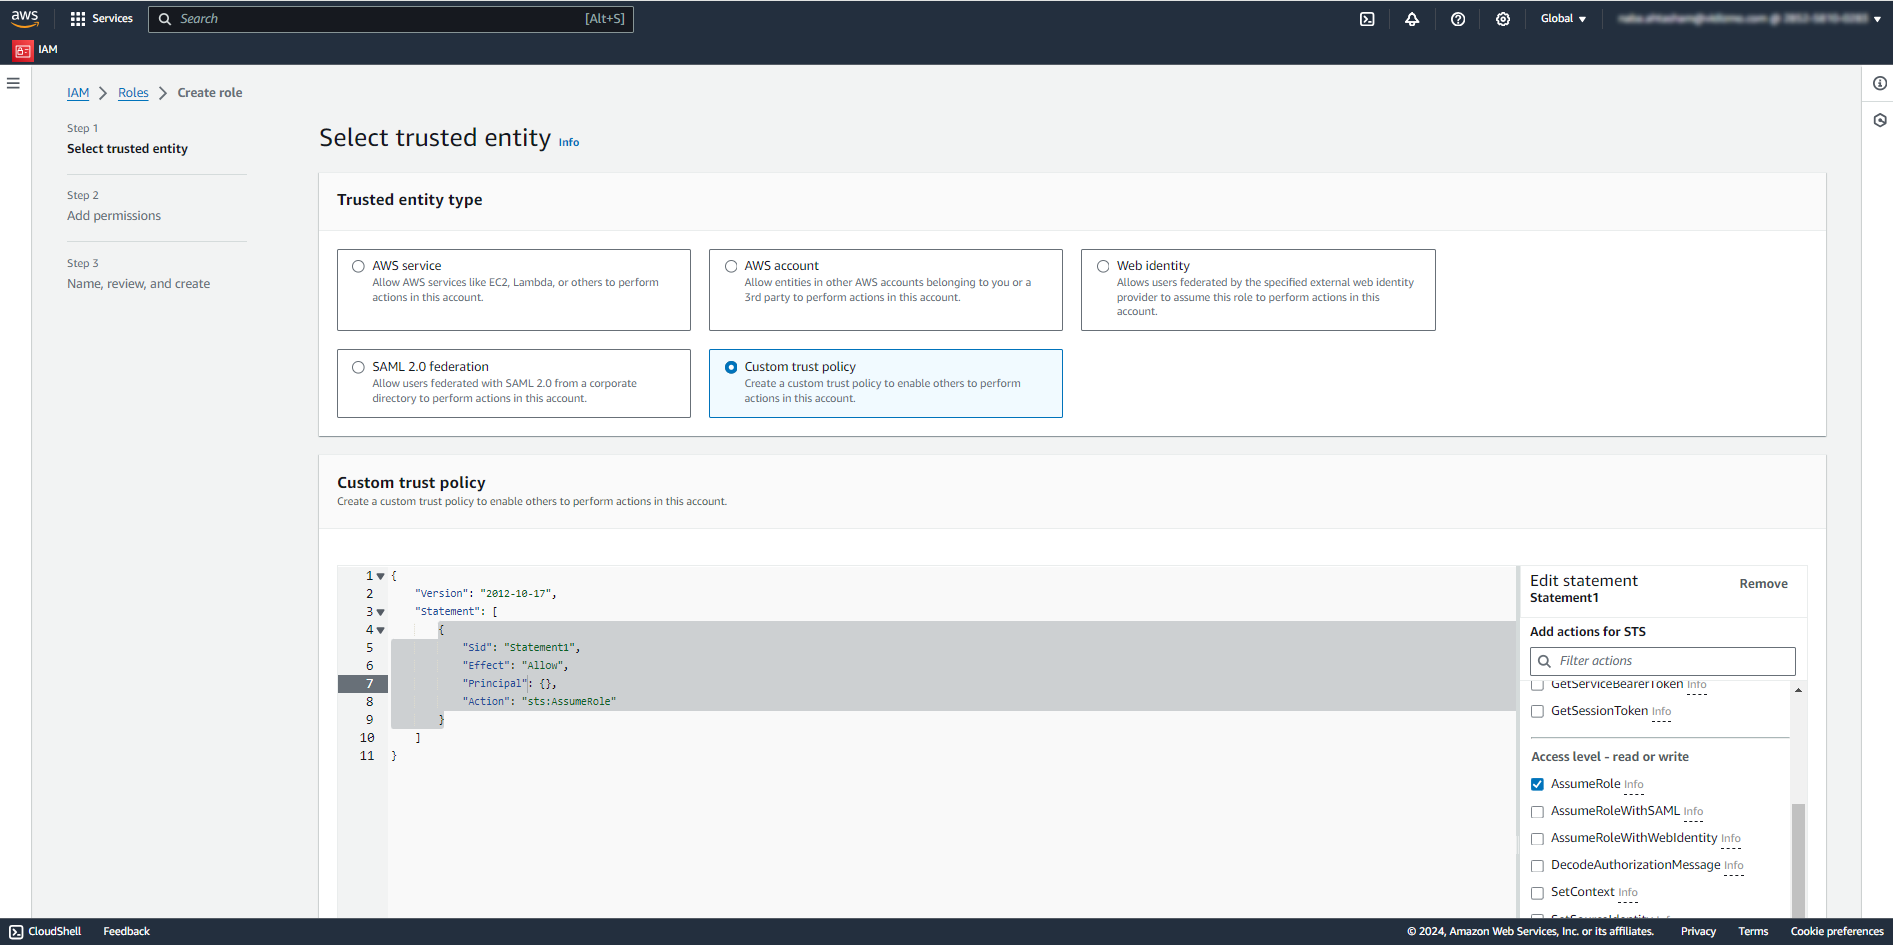Open the notifications bell icon
Image resolution: width=1893 pixels, height=945 pixels.
tap(1412, 19)
